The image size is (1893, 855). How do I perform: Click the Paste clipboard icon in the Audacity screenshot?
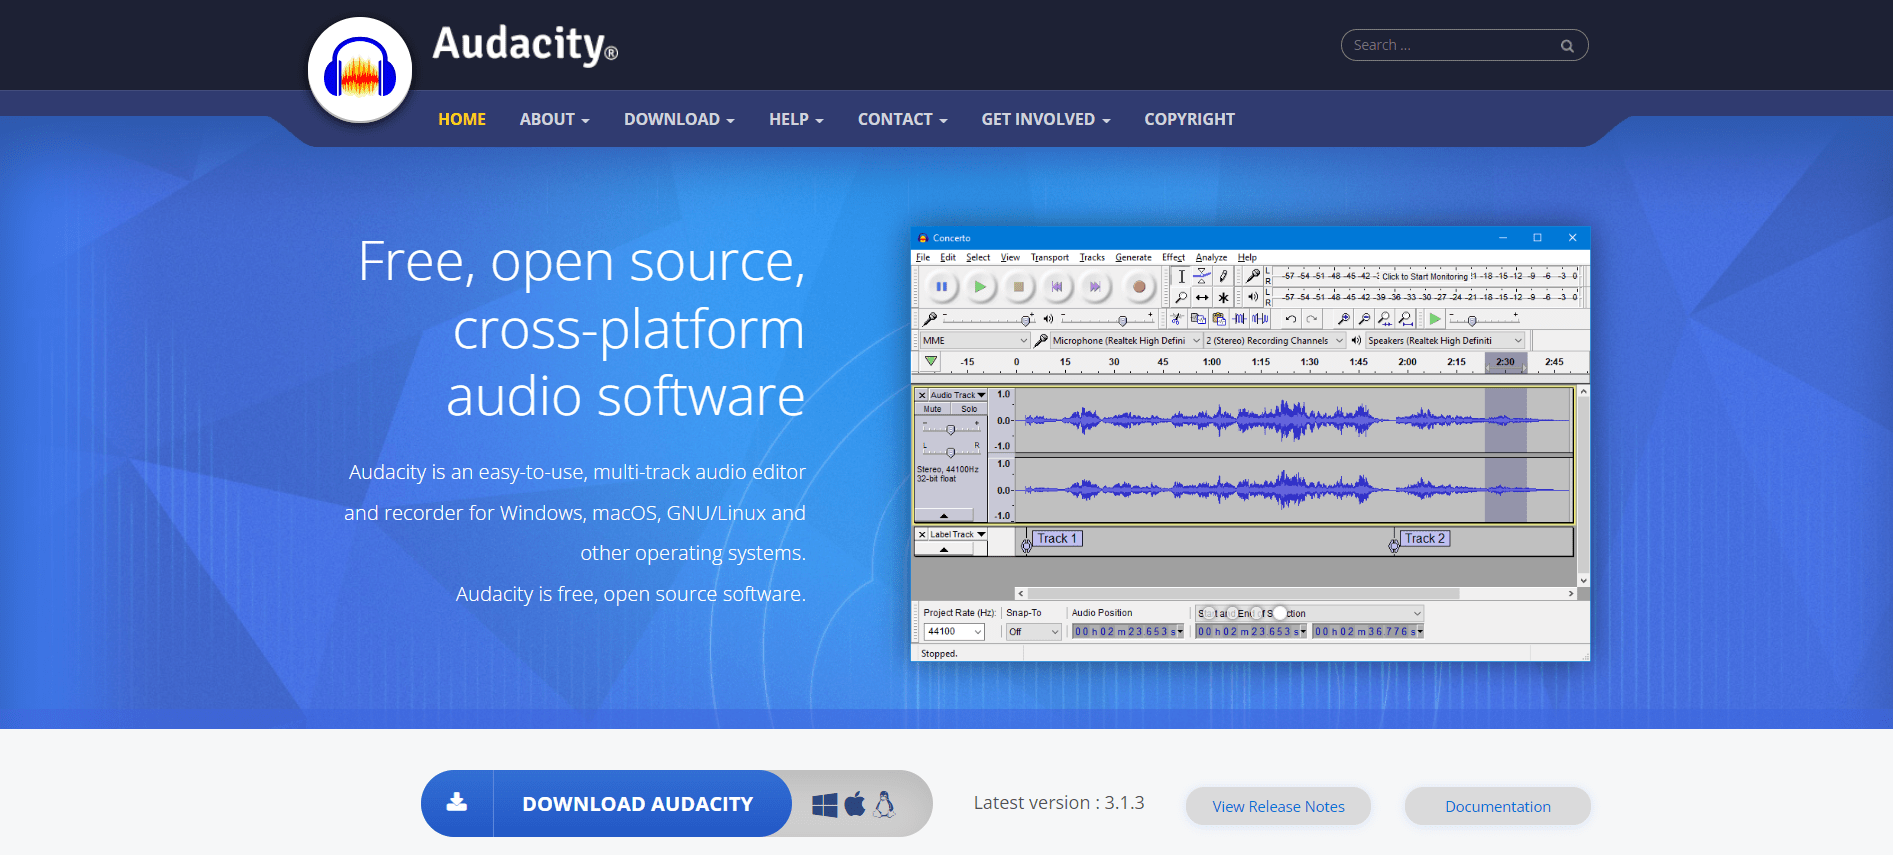click(x=1219, y=319)
